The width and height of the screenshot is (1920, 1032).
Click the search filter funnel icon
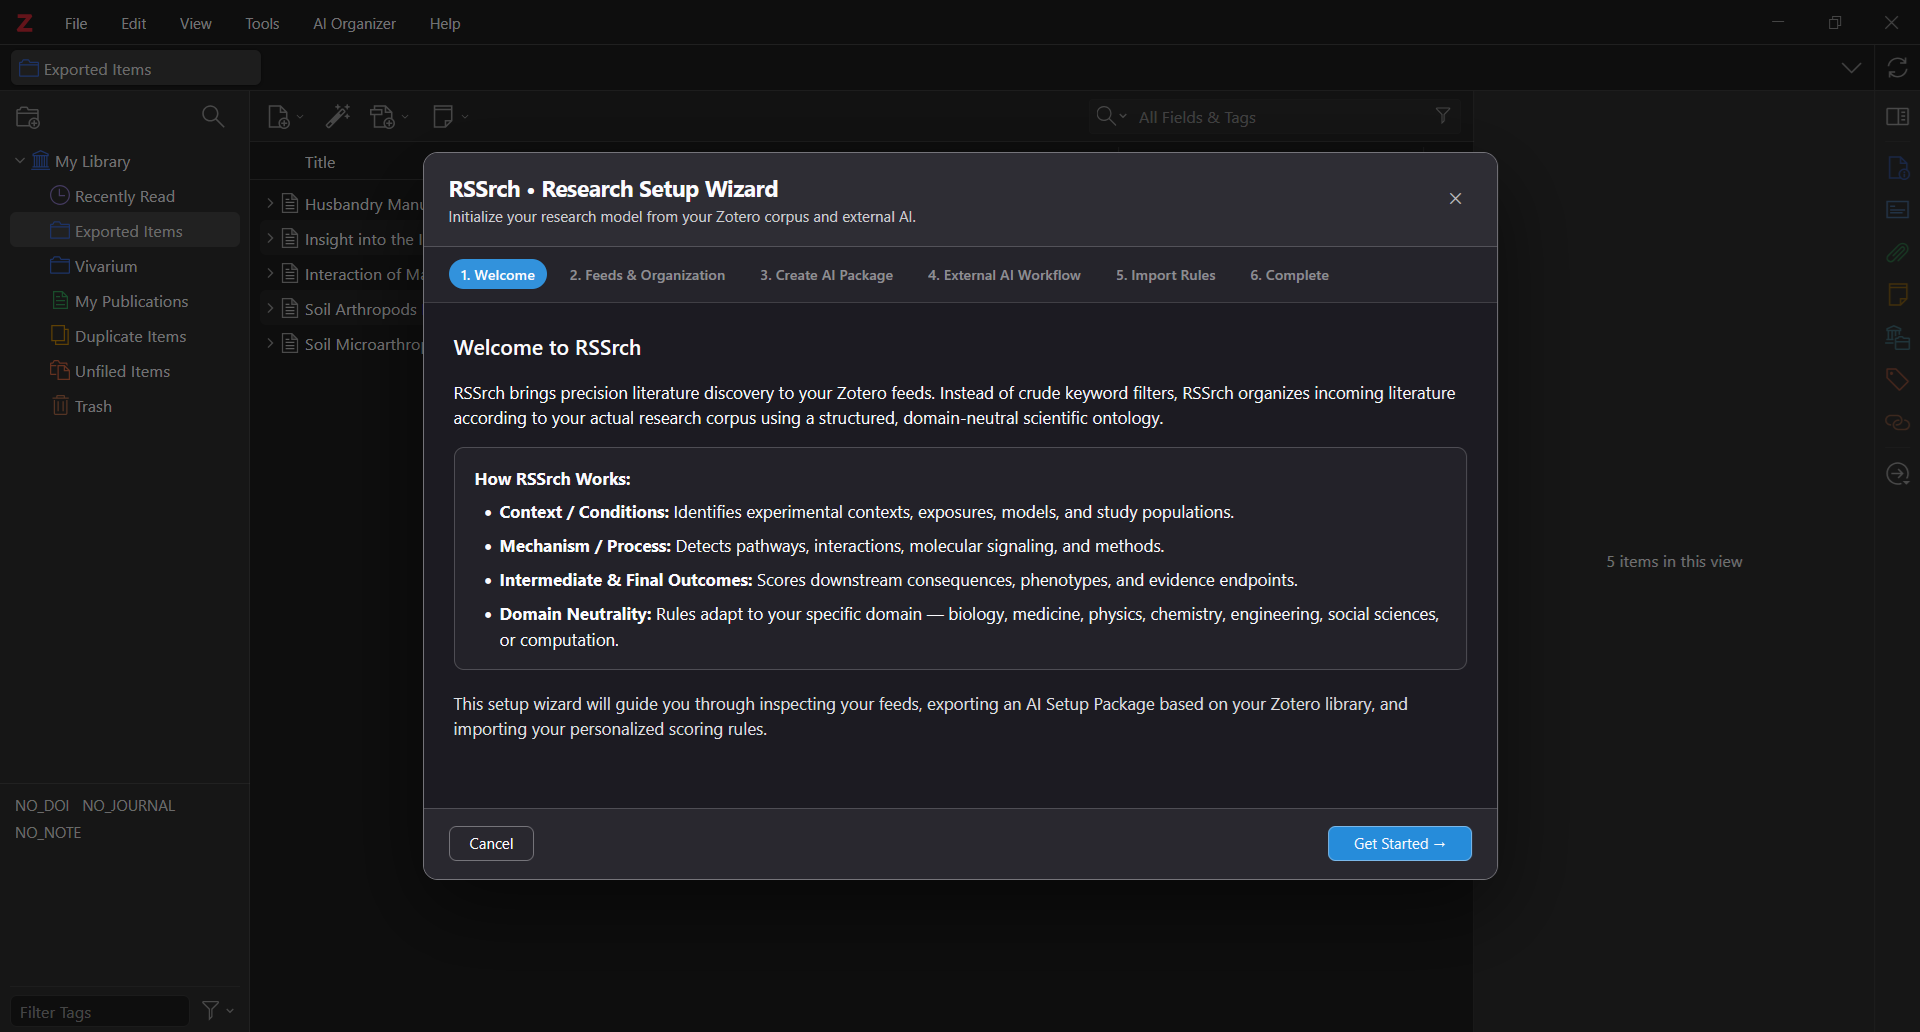tap(1443, 116)
